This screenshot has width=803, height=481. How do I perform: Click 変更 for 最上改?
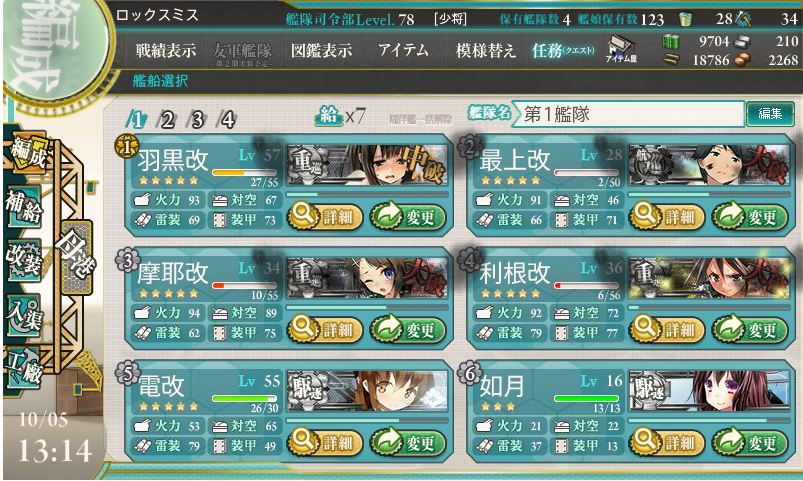coord(750,217)
